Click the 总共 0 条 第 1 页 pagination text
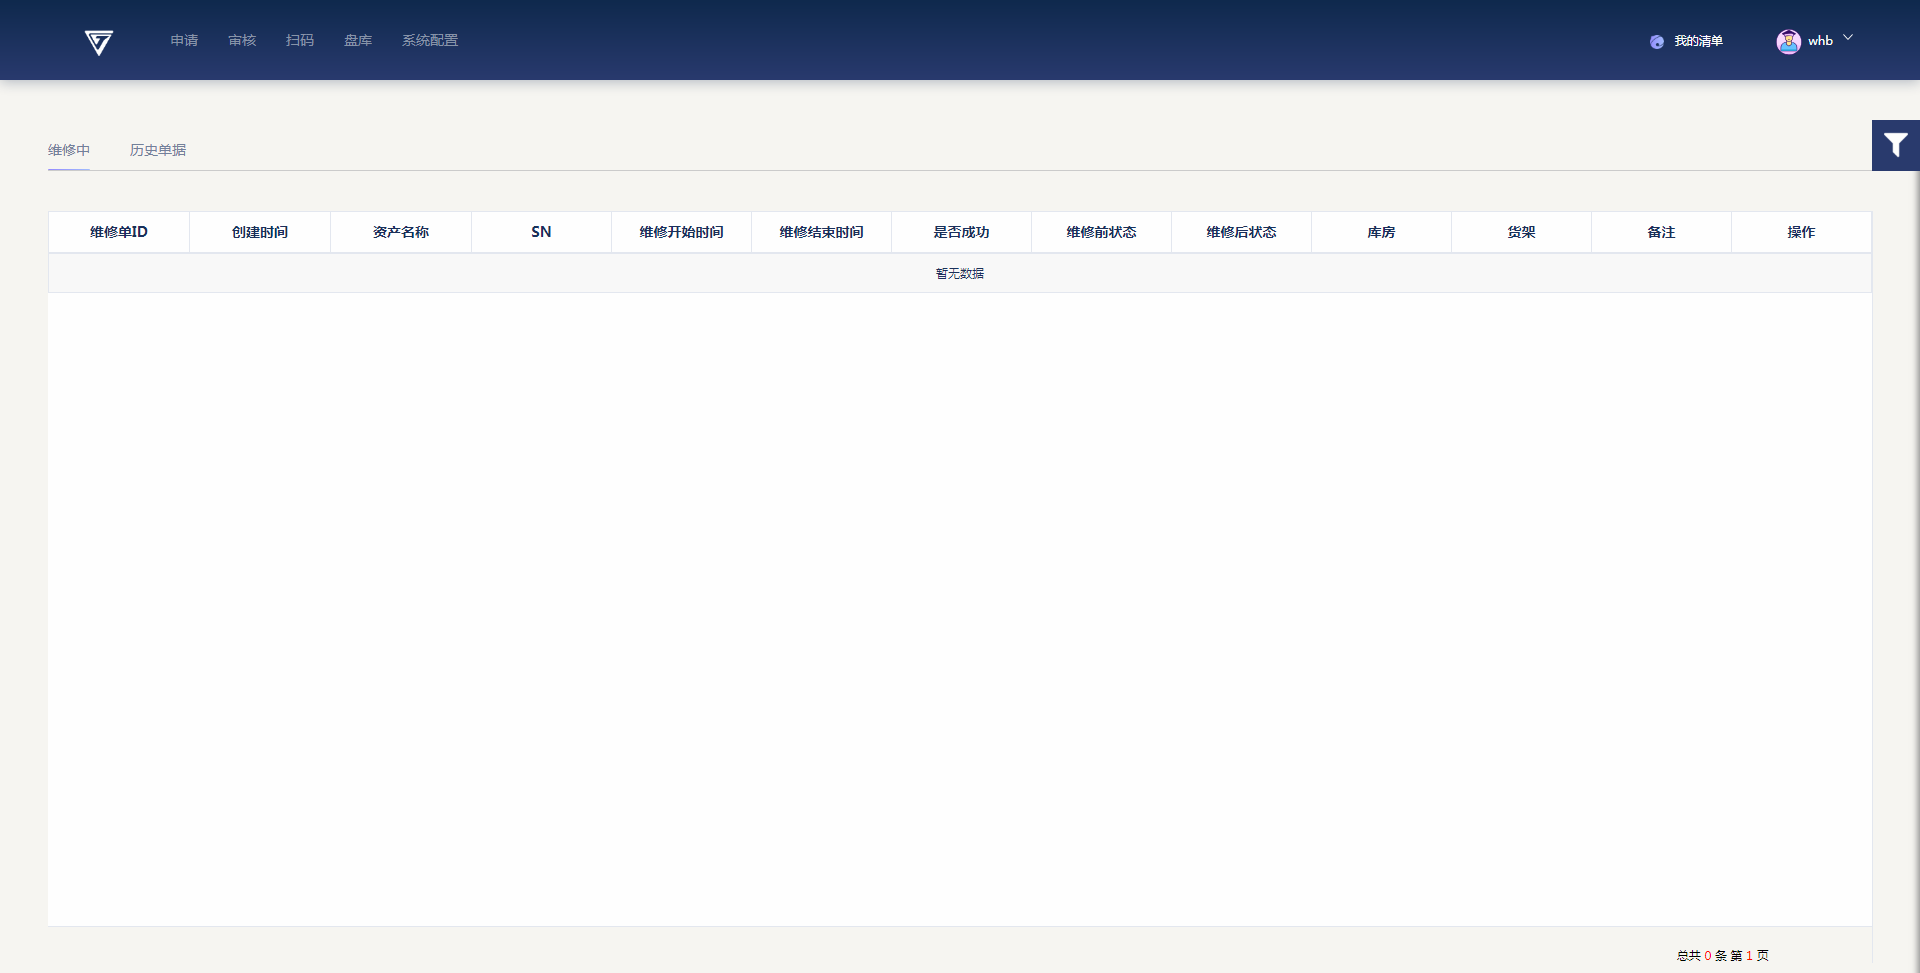1920x973 pixels. click(1723, 956)
